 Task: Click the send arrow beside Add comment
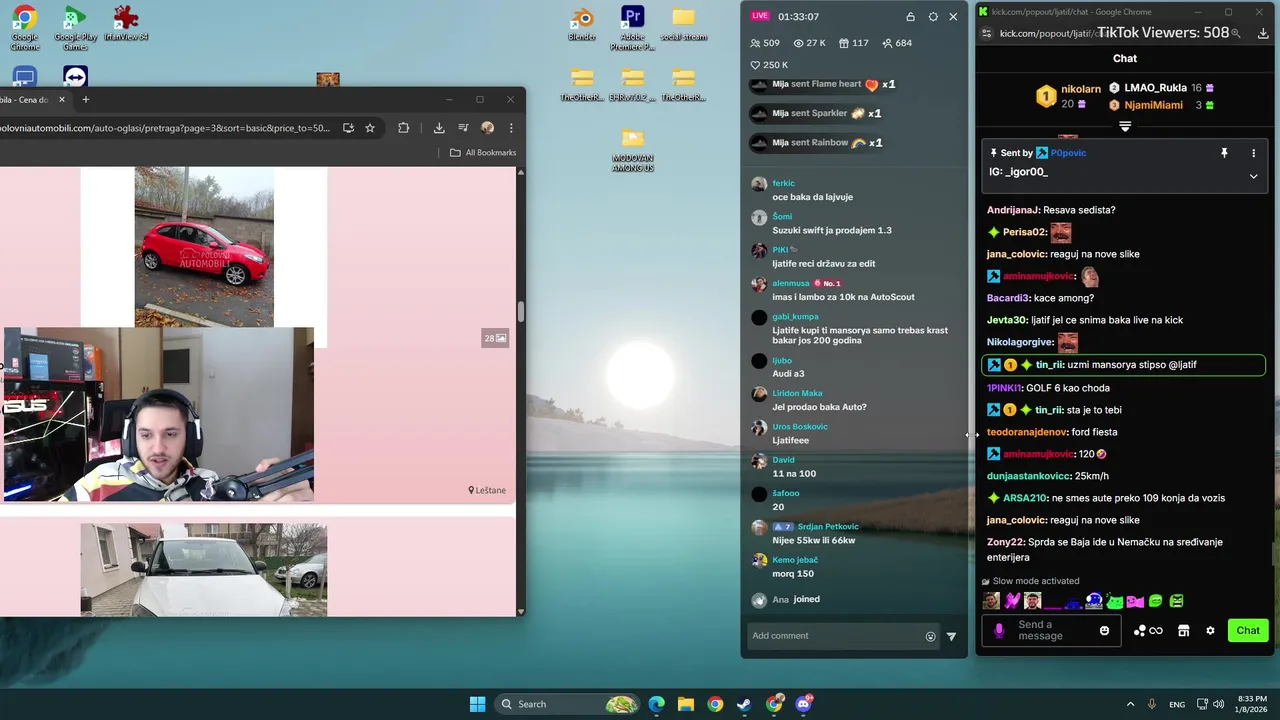coord(951,636)
